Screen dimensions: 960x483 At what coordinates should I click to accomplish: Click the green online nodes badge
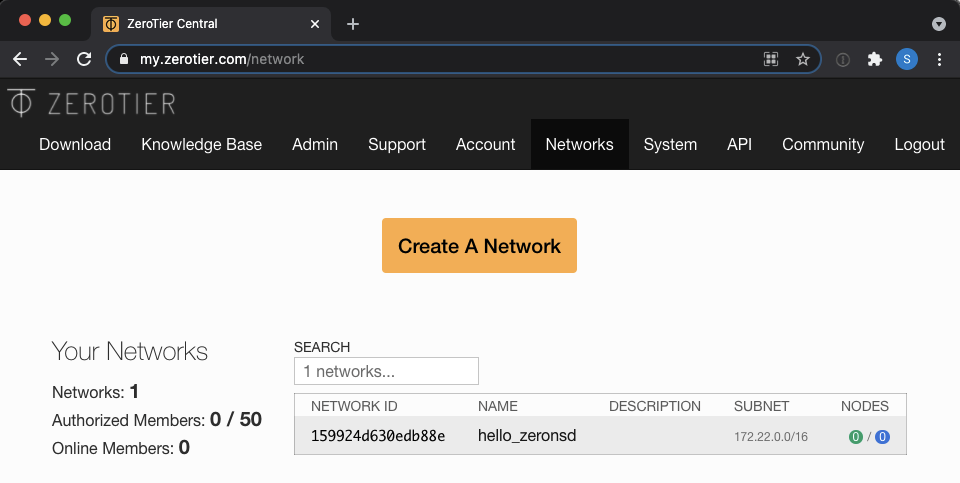pos(856,436)
